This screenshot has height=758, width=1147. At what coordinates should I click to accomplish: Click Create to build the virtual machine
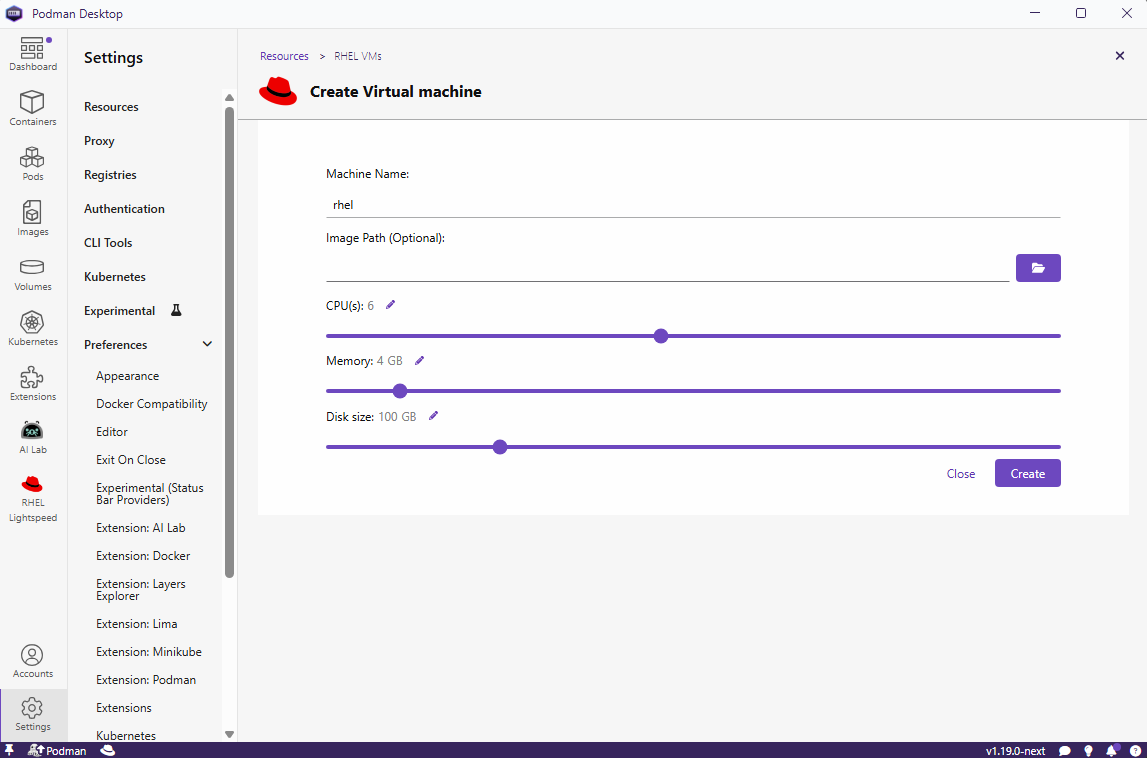tap(1027, 473)
